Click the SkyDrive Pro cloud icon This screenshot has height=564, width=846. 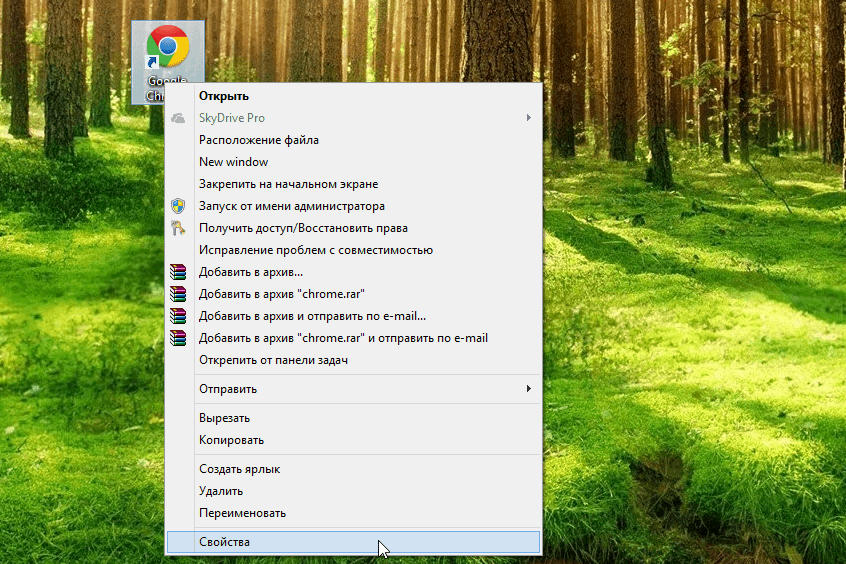coord(178,118)
